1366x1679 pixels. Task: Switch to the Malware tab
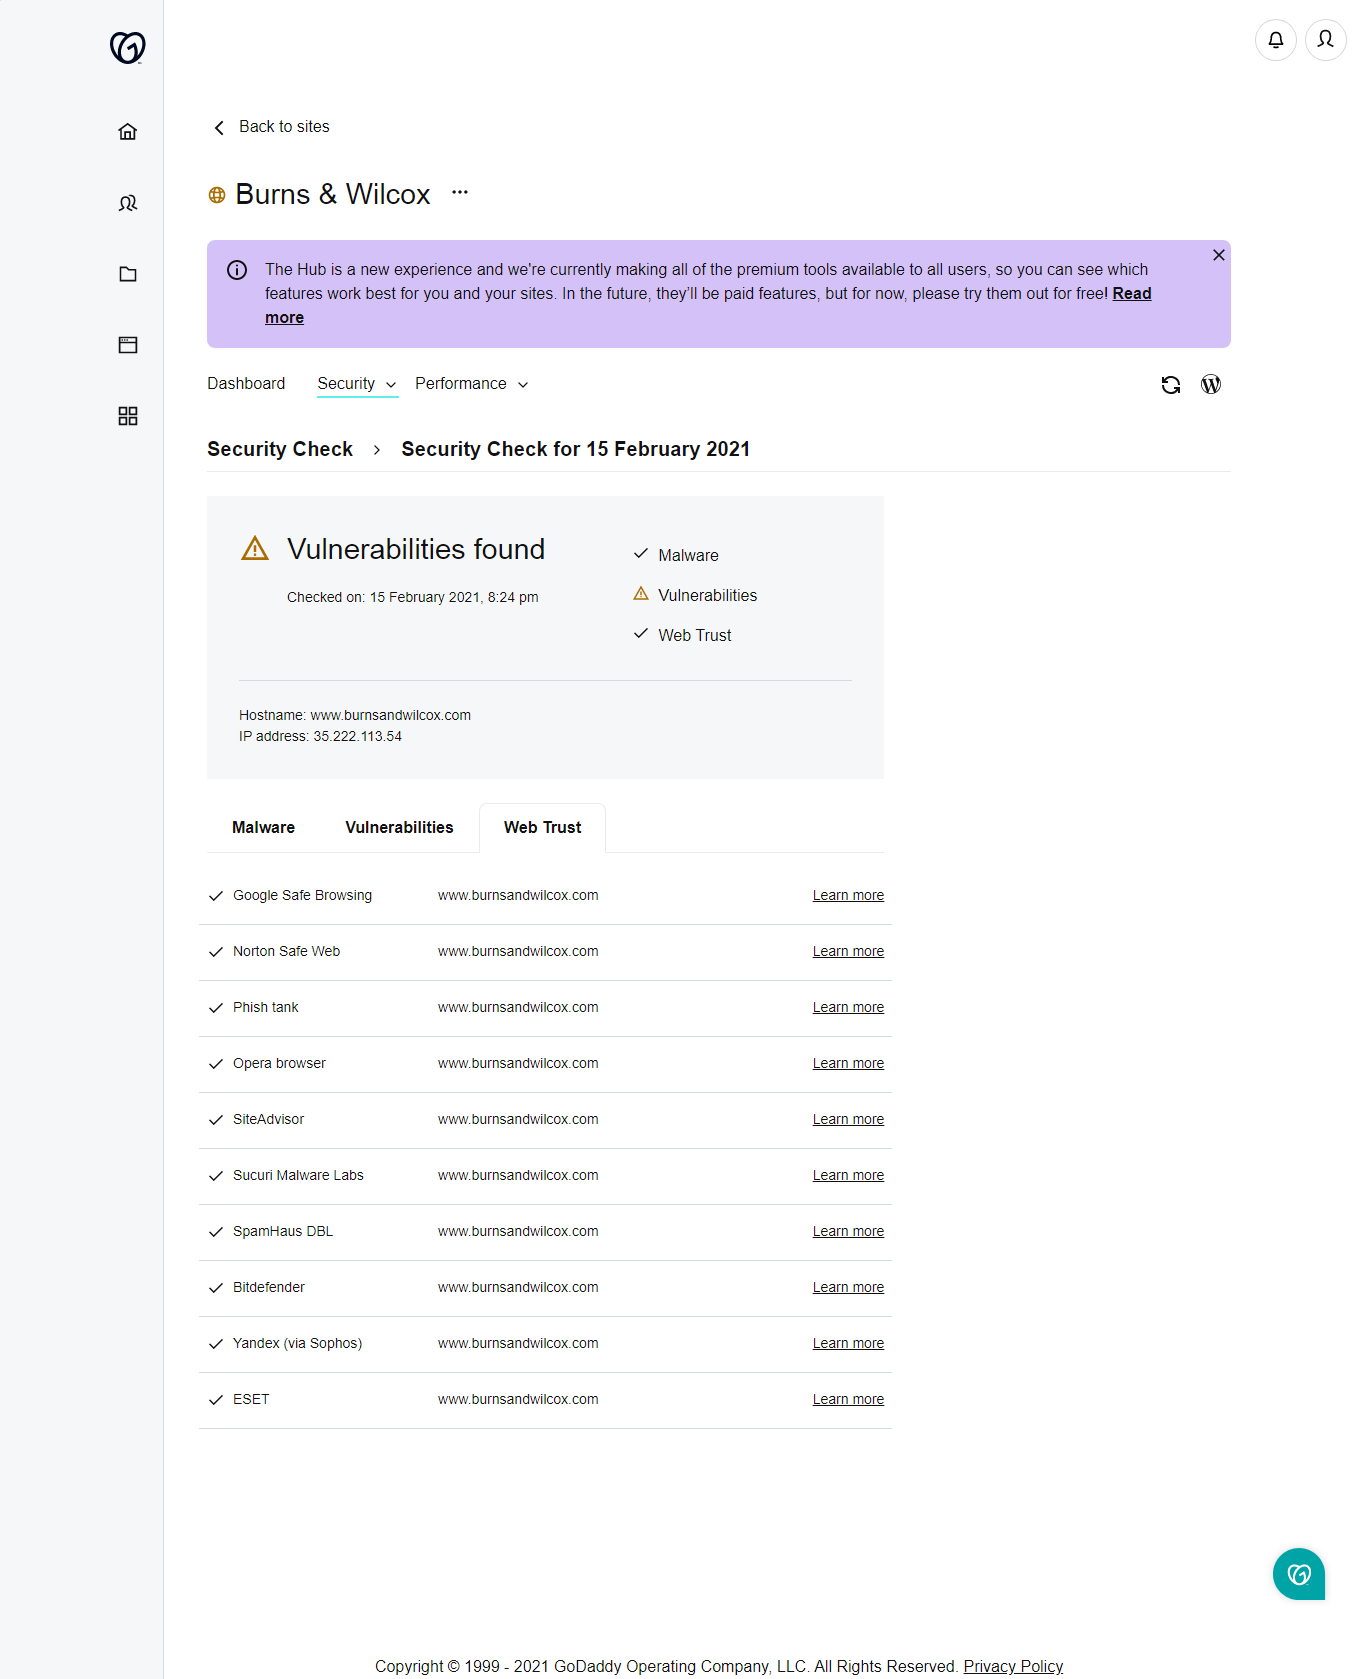263,828
